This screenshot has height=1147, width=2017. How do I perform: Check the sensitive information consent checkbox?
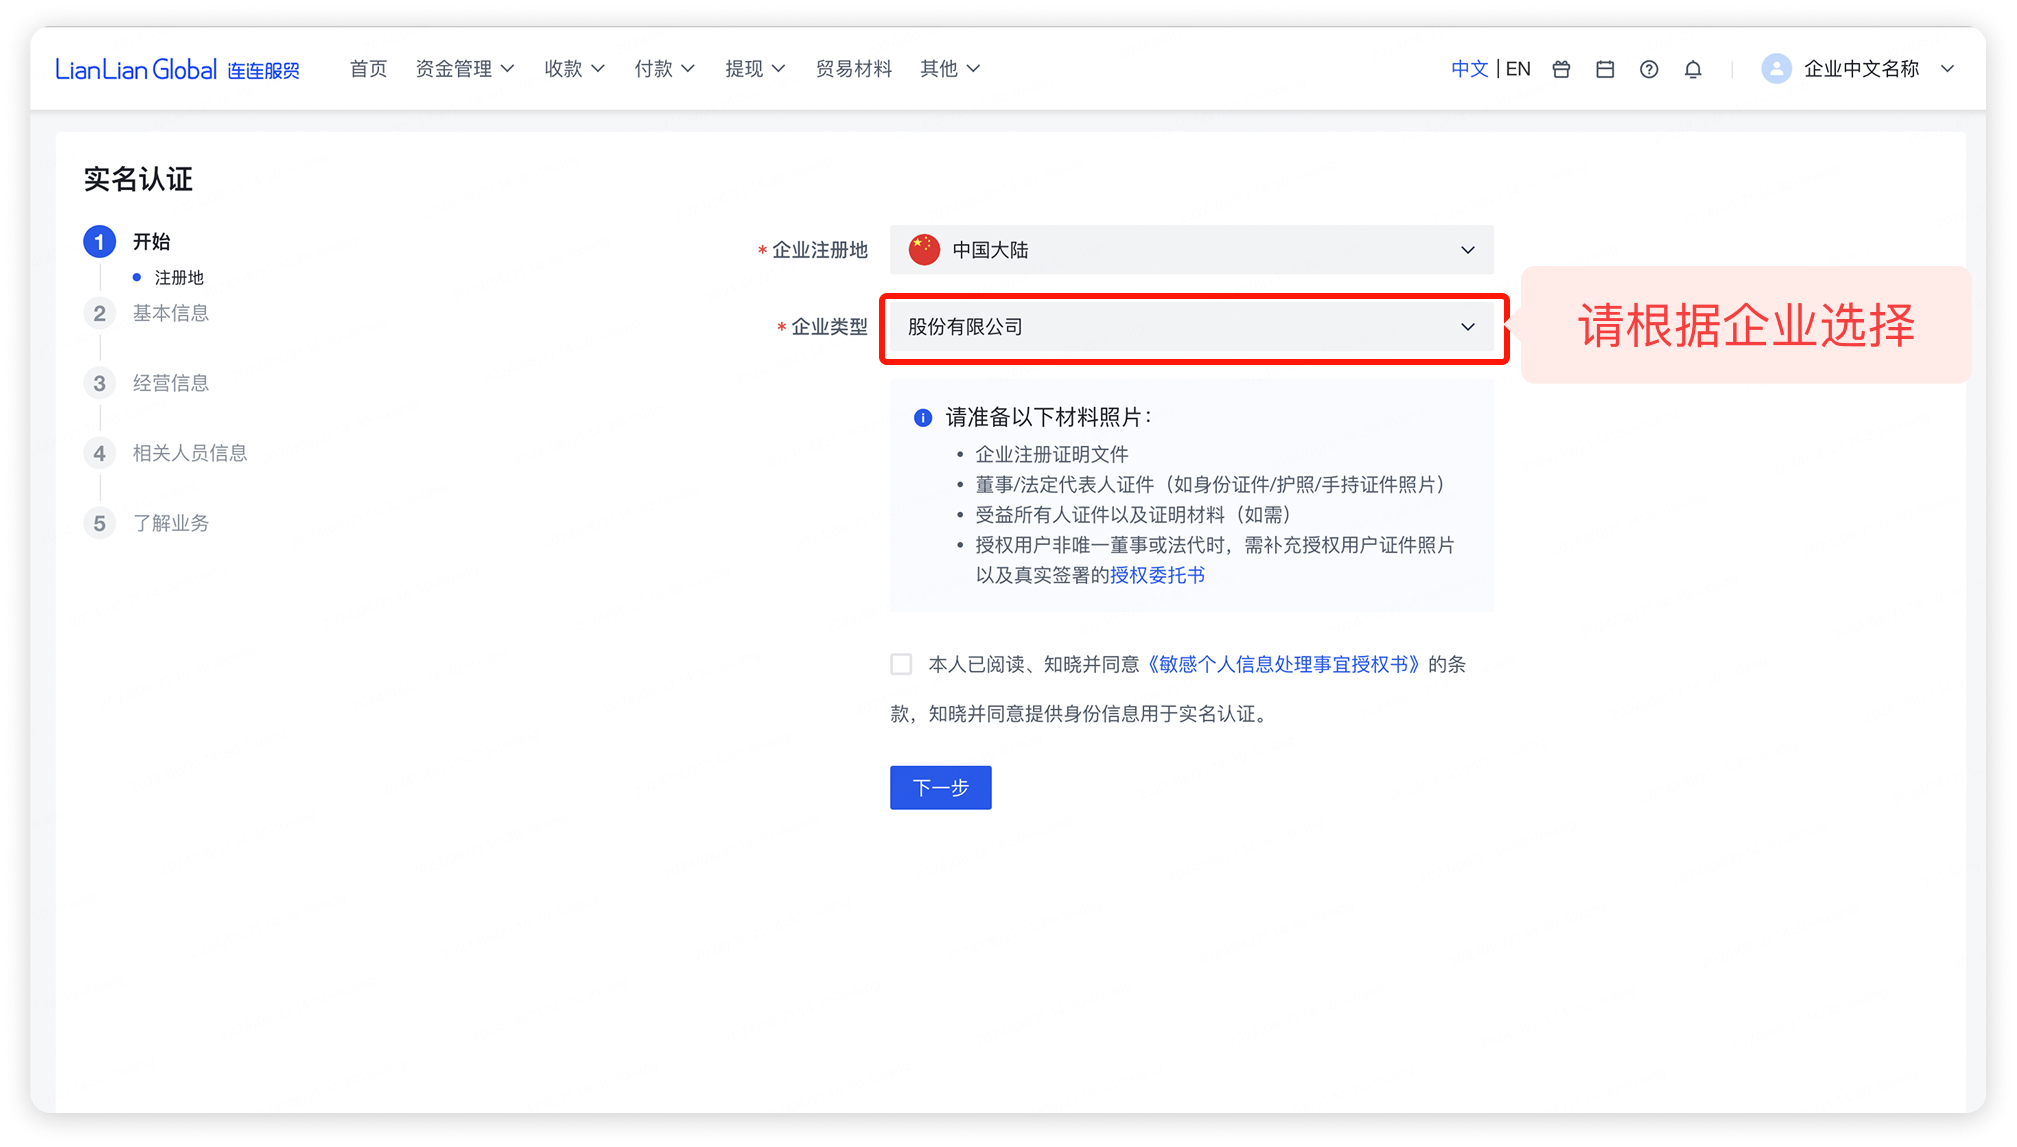click(901, 664)
